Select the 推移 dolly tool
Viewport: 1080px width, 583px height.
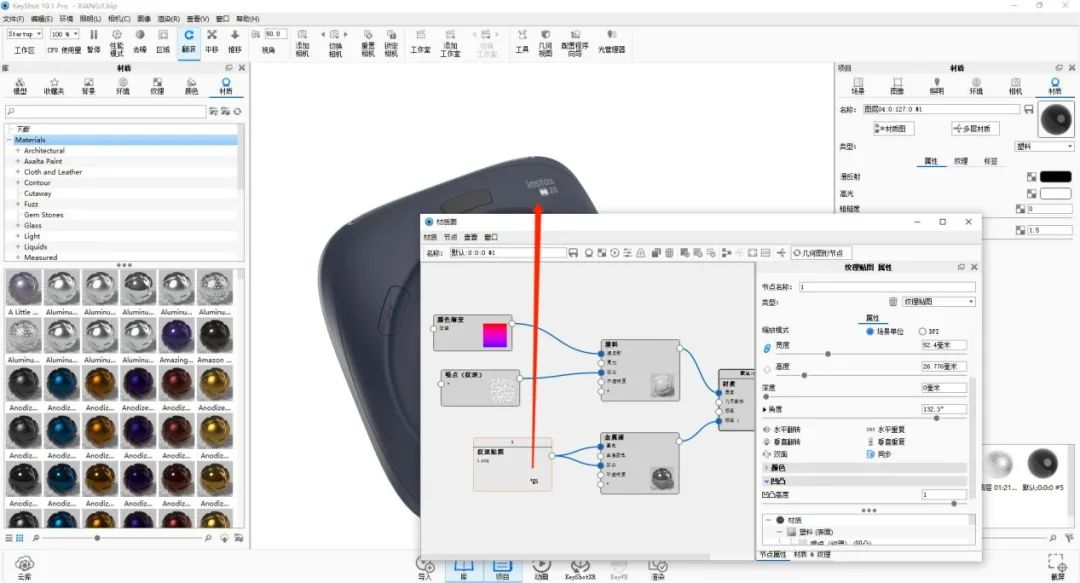(235, 35)
